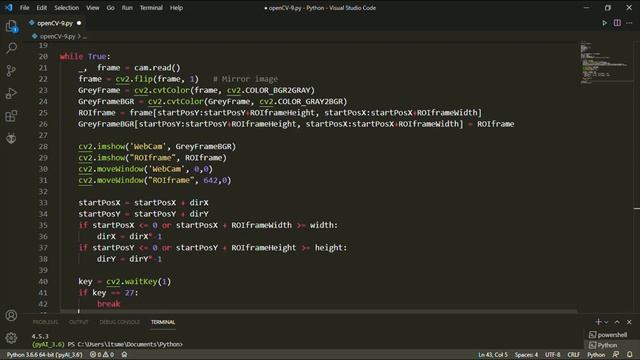Click the 4.5.3 output in terminal
The height and width of the screenshot is (360, 640).
click(40, 336)
